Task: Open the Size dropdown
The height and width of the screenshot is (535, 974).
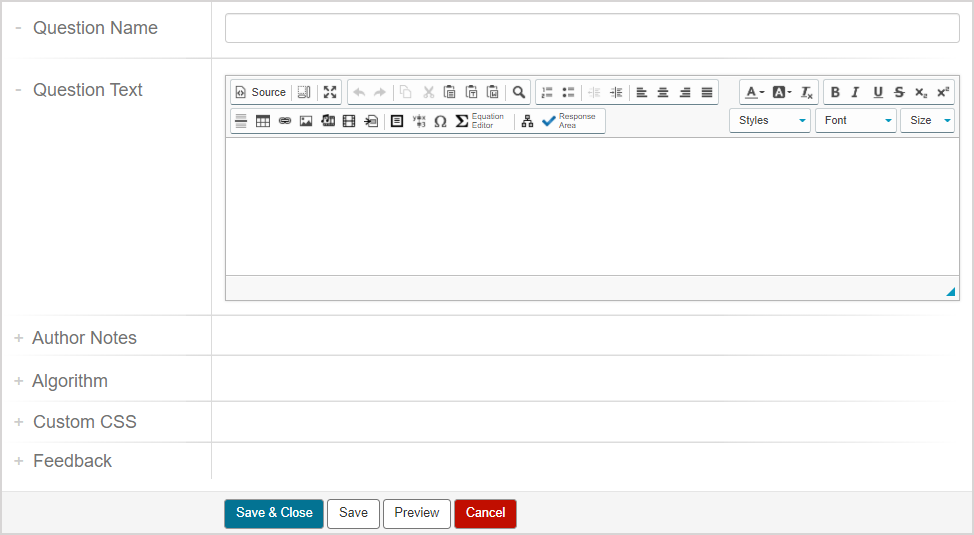Action: click(927, 121)
